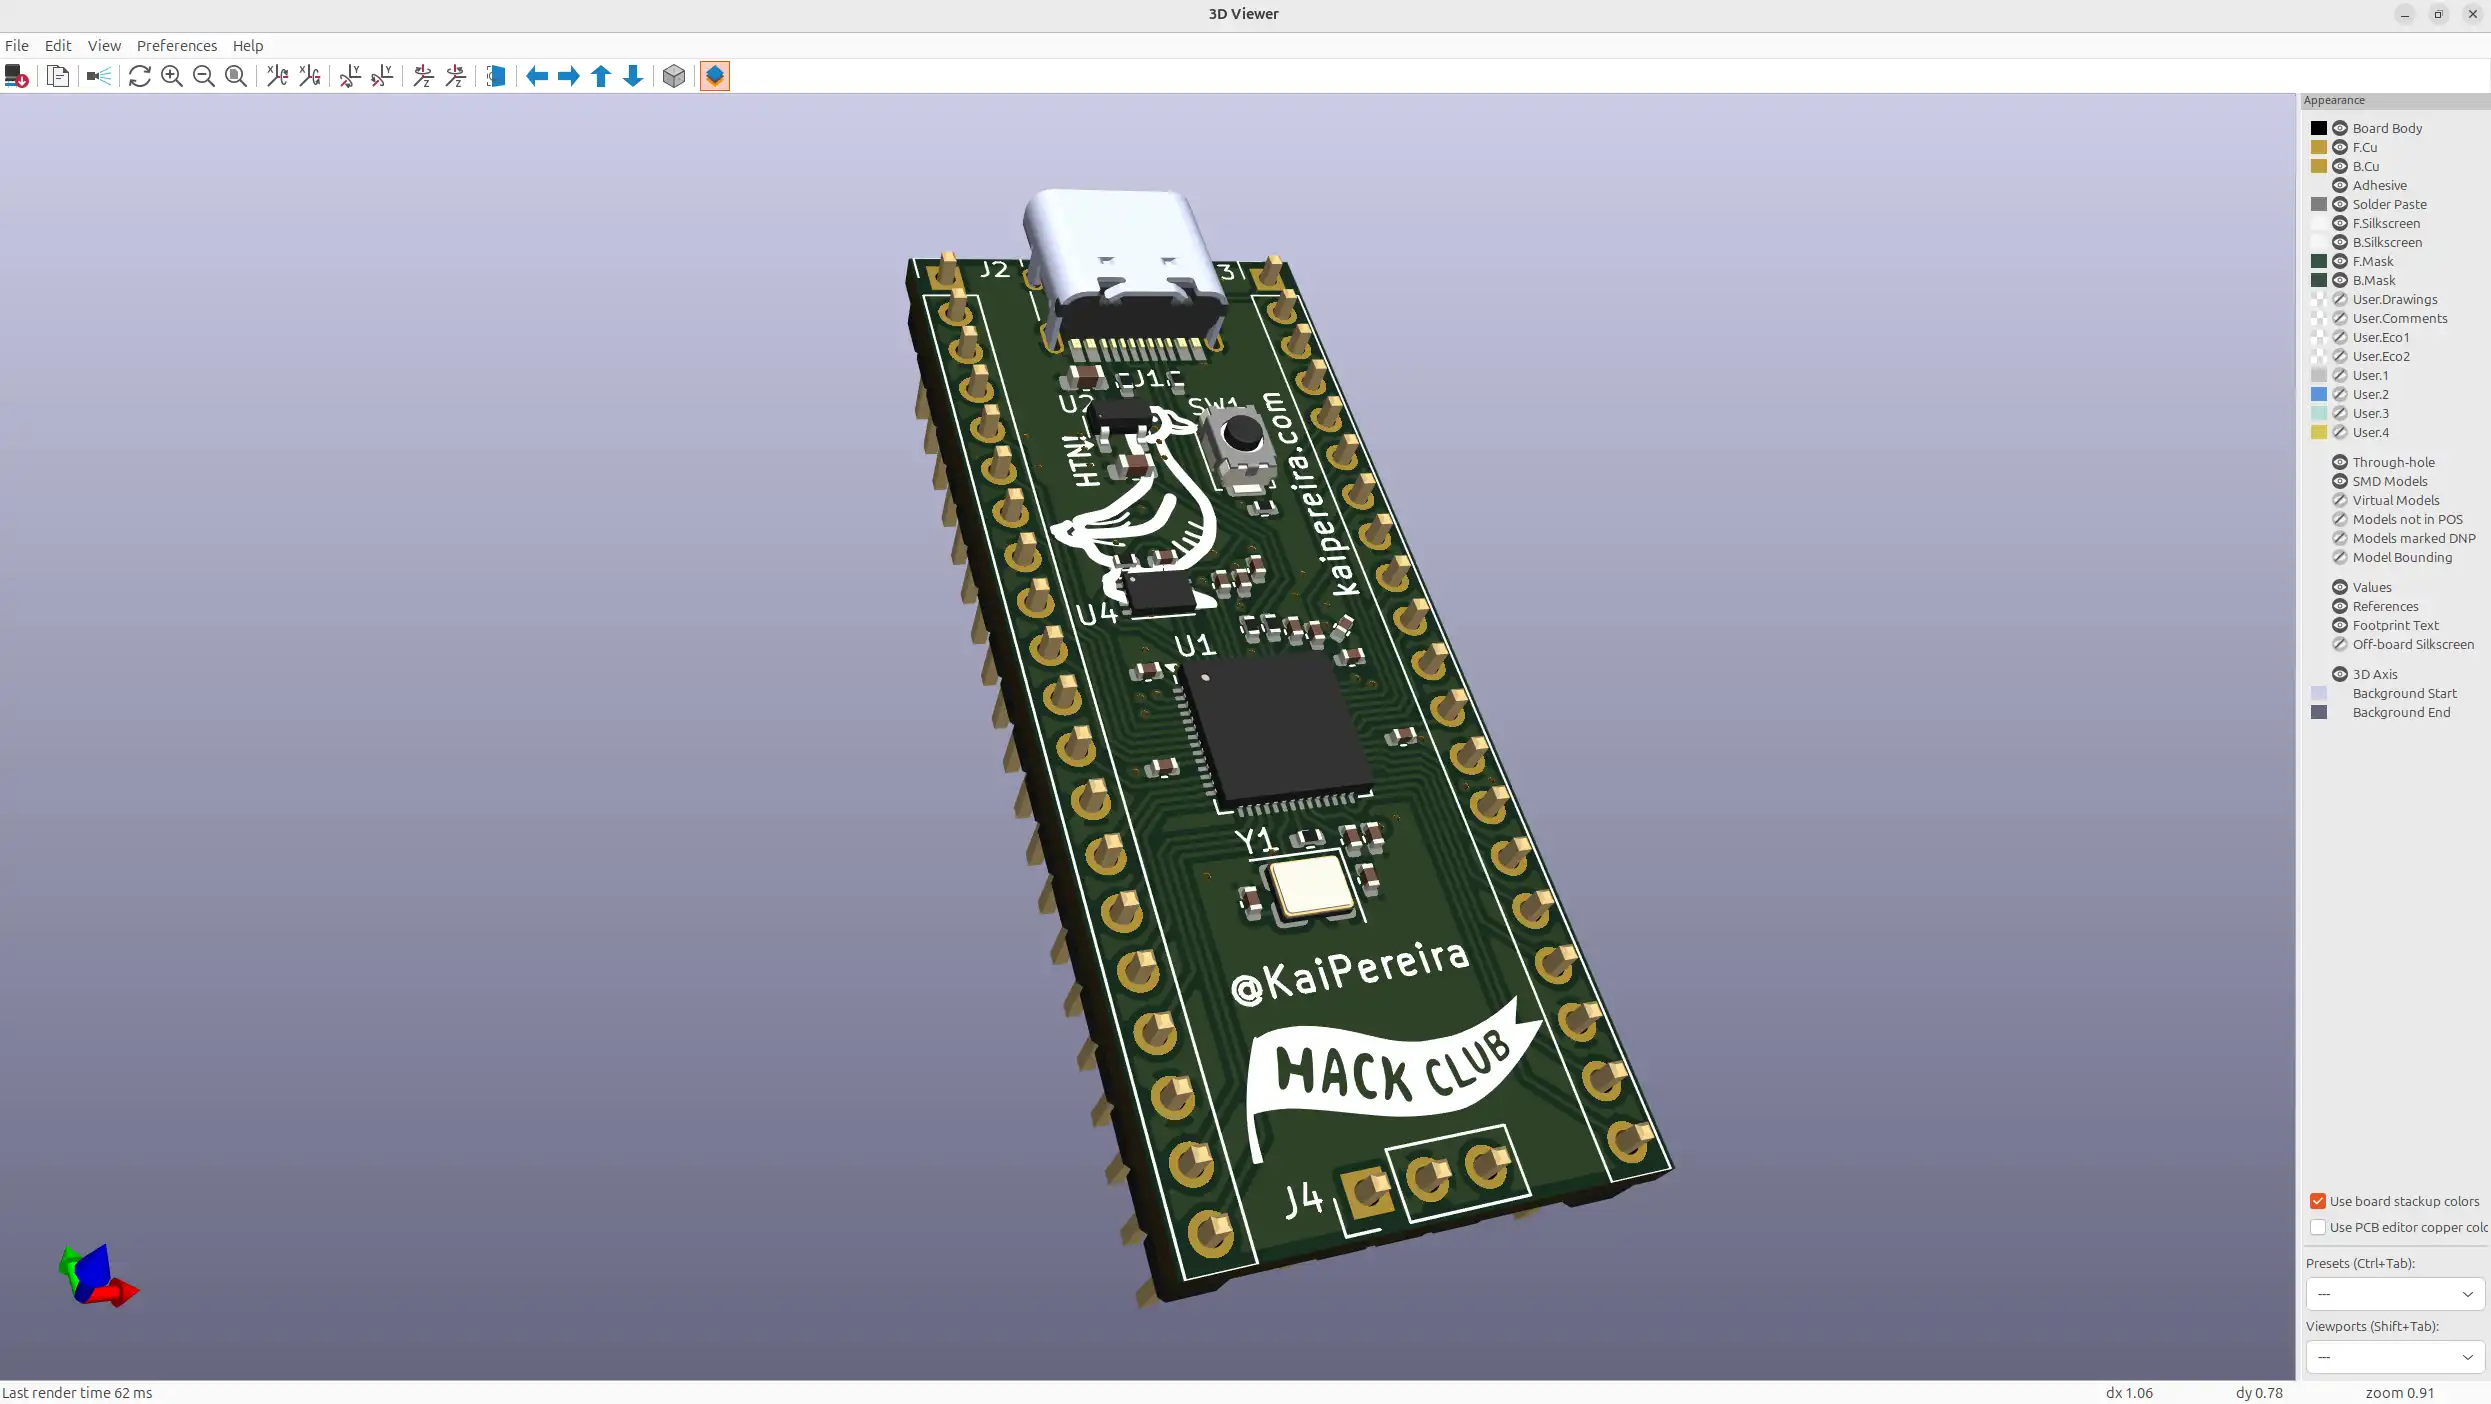Image resolution: width=2491 pixels, height=1404 pixels.
Task: Enable Use PCB editor copper colors
Action: [x=2318, y=1227]
